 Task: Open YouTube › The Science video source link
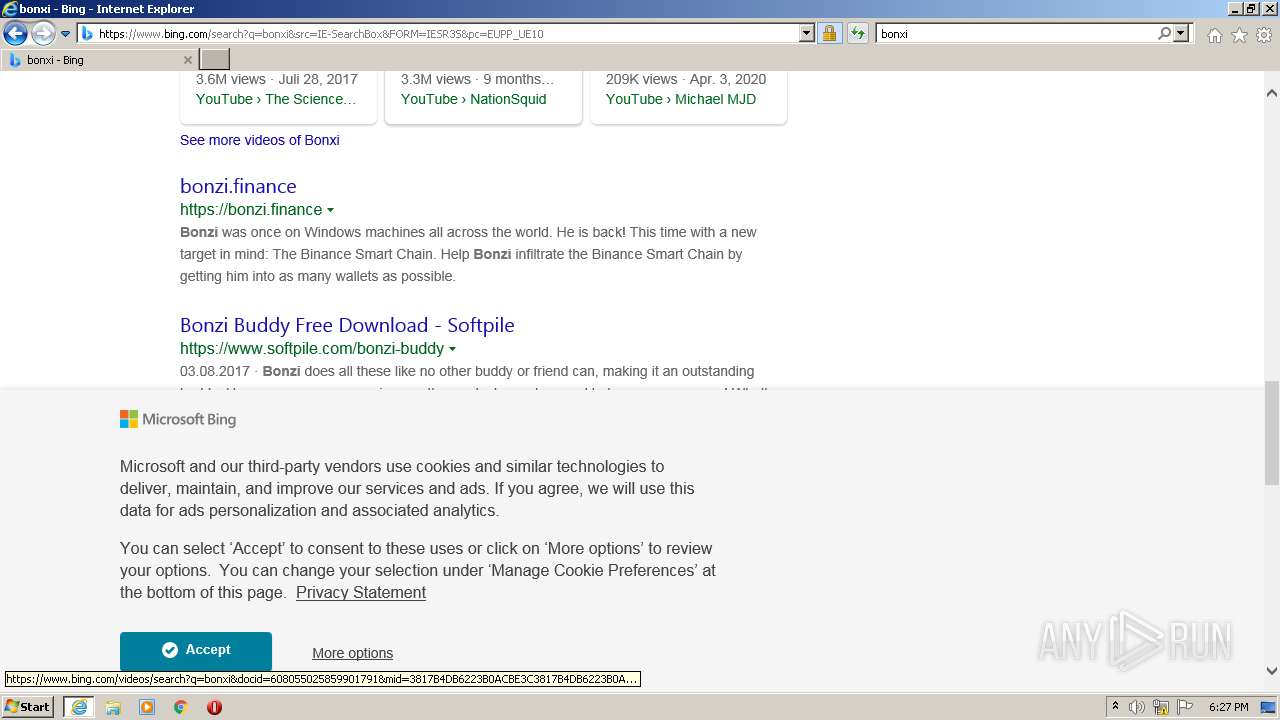click(x=276, y=99)
